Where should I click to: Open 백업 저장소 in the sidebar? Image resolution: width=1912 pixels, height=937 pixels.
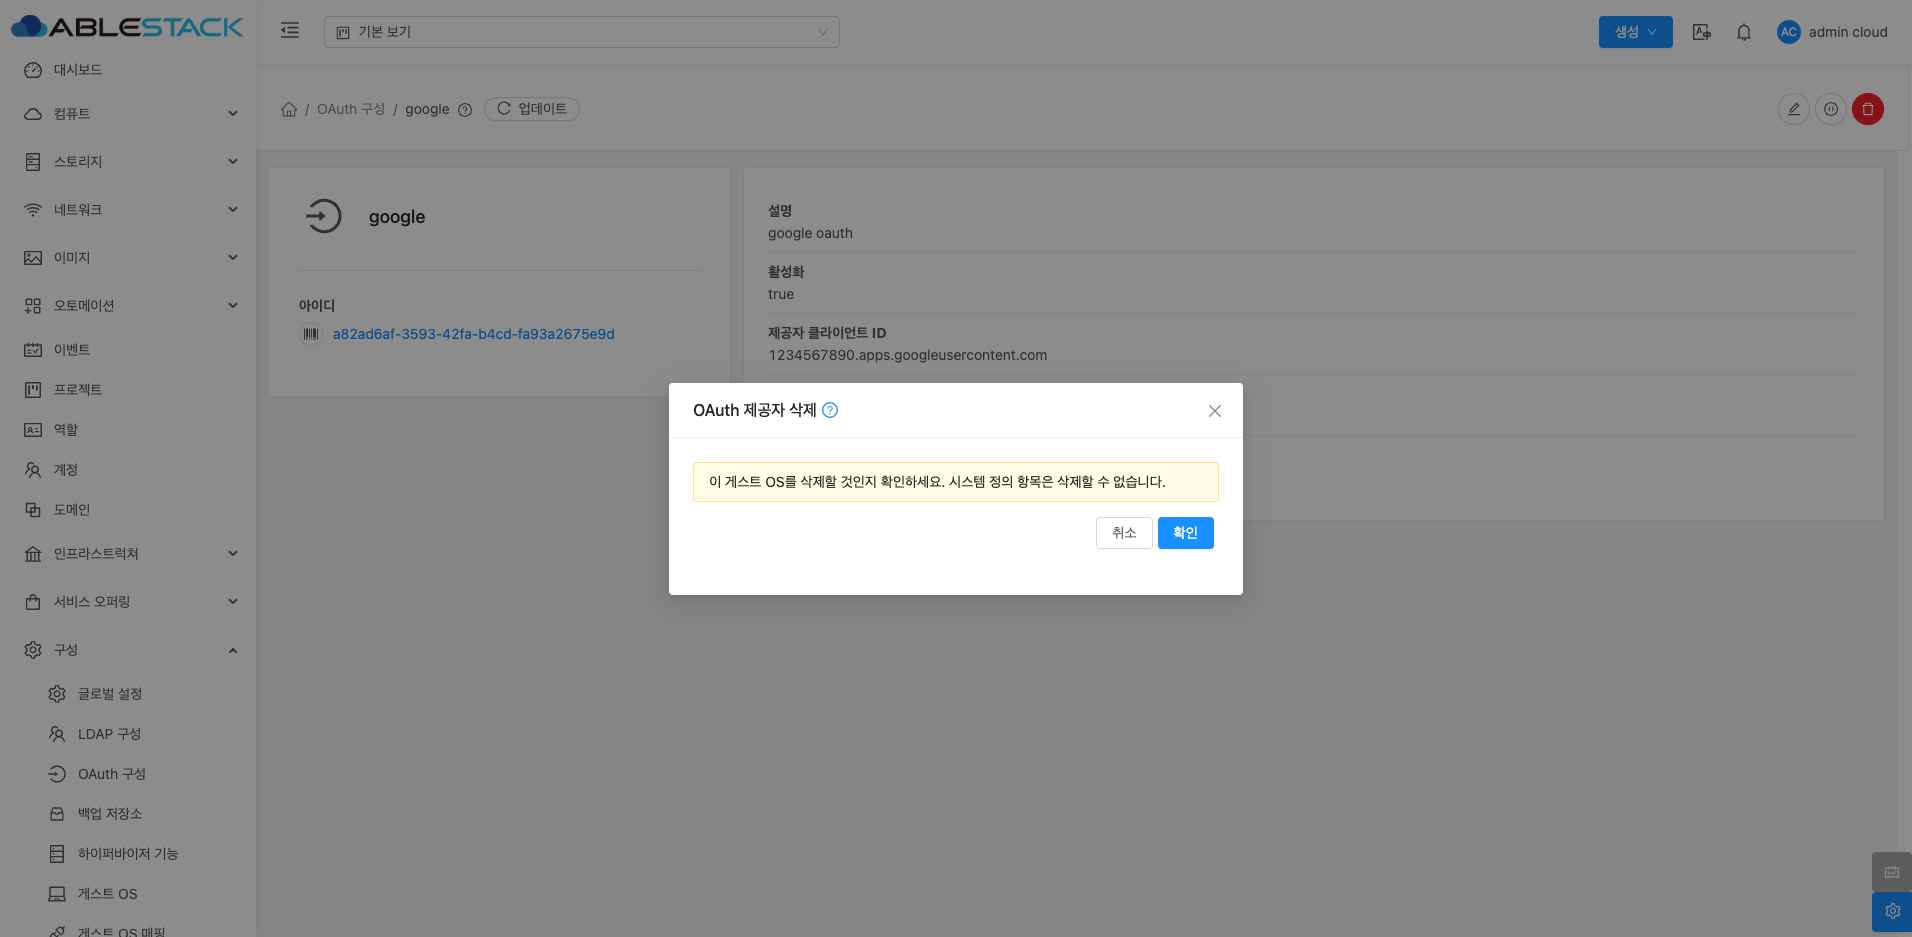click(128, 814)
